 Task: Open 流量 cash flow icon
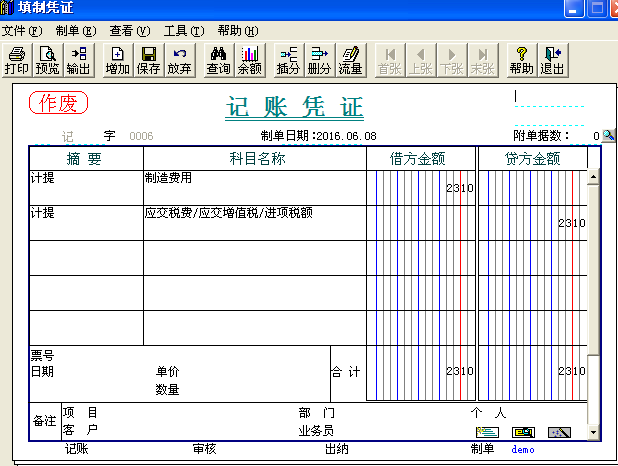(x=350, y=60)
